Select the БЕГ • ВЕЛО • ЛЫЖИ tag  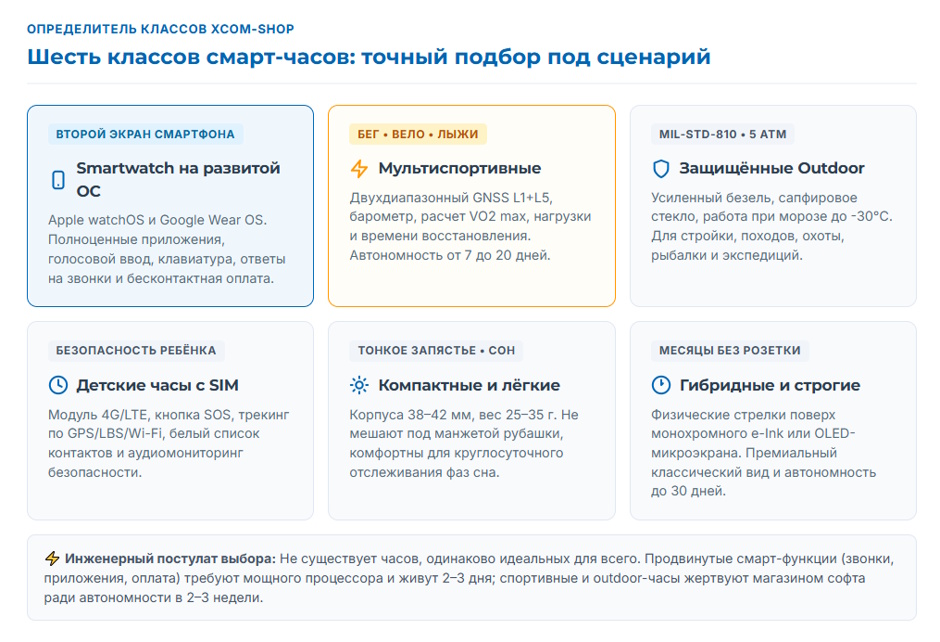[x=418, y=134]
